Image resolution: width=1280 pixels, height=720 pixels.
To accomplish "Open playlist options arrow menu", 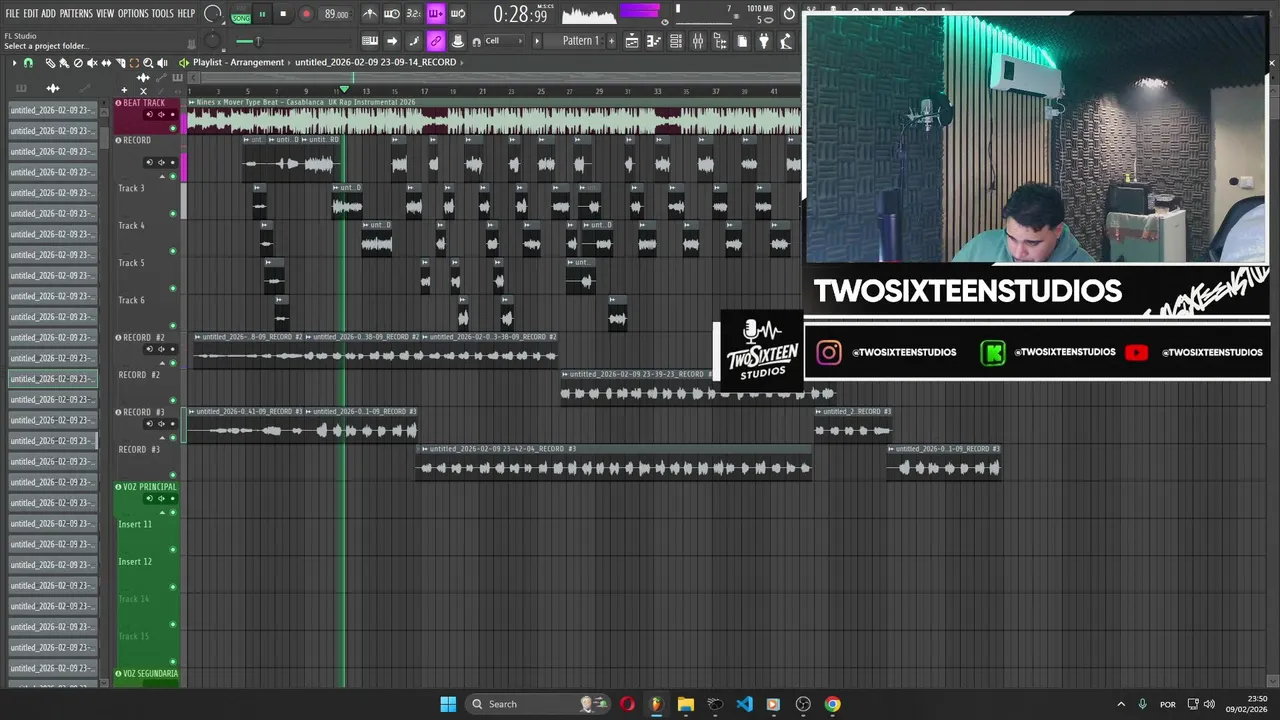I will click(14, 63).
